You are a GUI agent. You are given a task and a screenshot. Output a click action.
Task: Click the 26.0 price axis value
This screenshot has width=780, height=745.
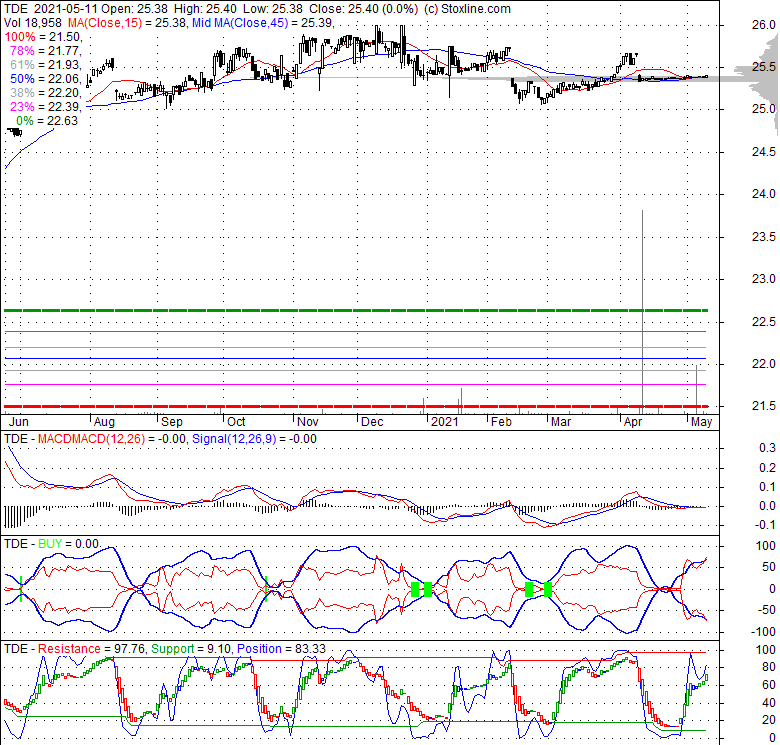point(764,25)
